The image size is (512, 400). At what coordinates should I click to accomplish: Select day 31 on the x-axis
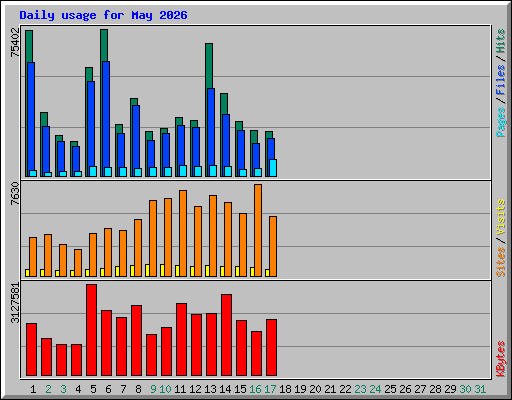[480, 389]
